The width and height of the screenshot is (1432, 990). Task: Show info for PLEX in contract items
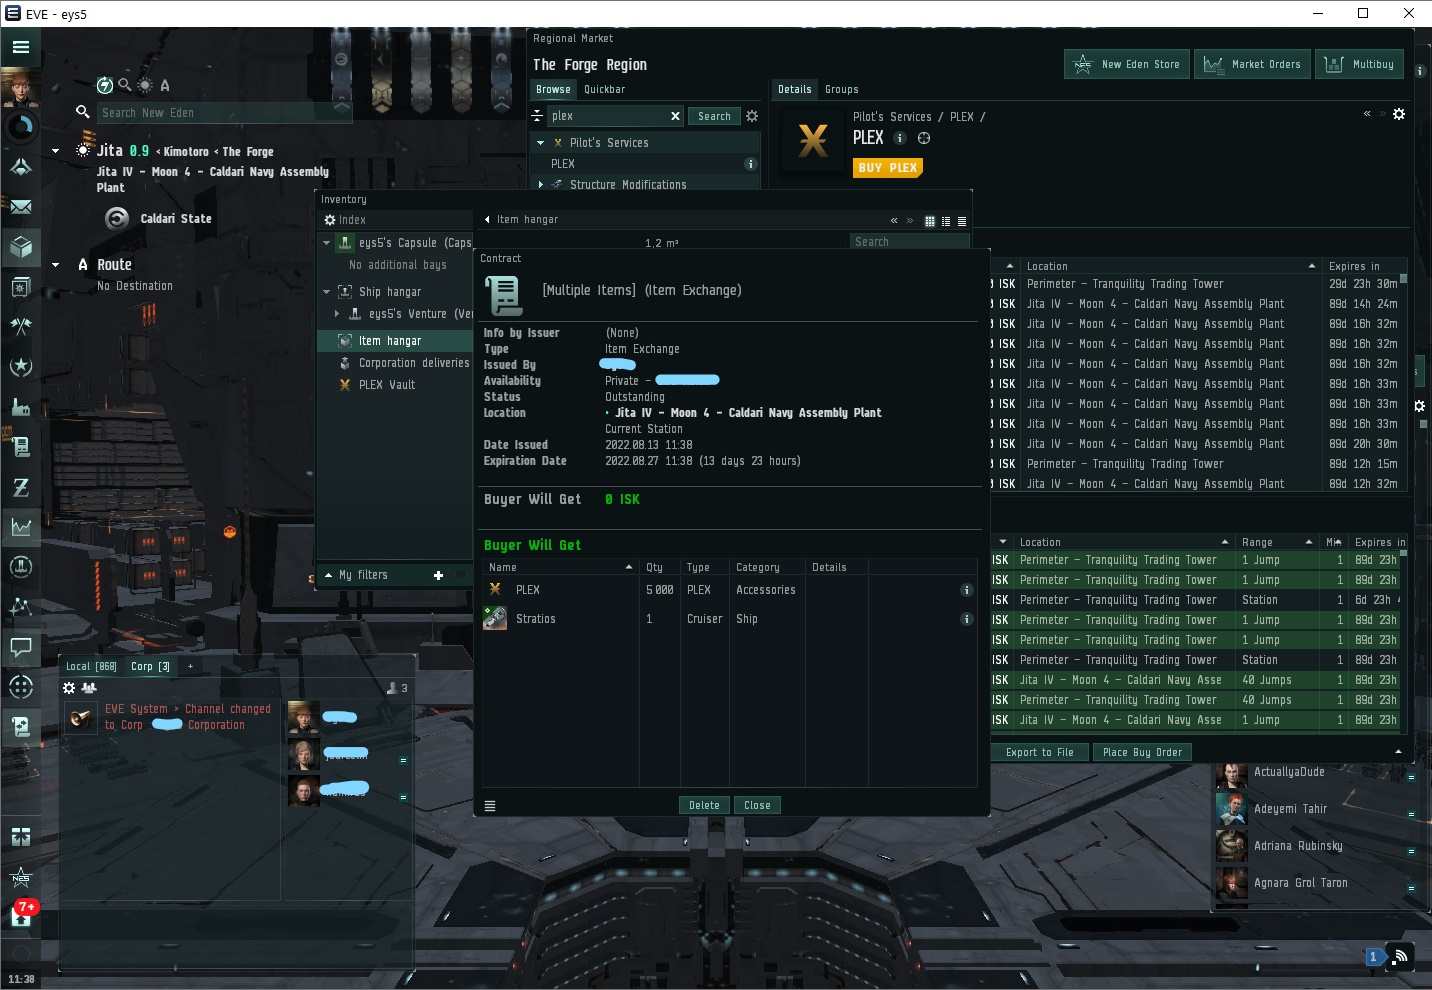(x=966, y=590)
